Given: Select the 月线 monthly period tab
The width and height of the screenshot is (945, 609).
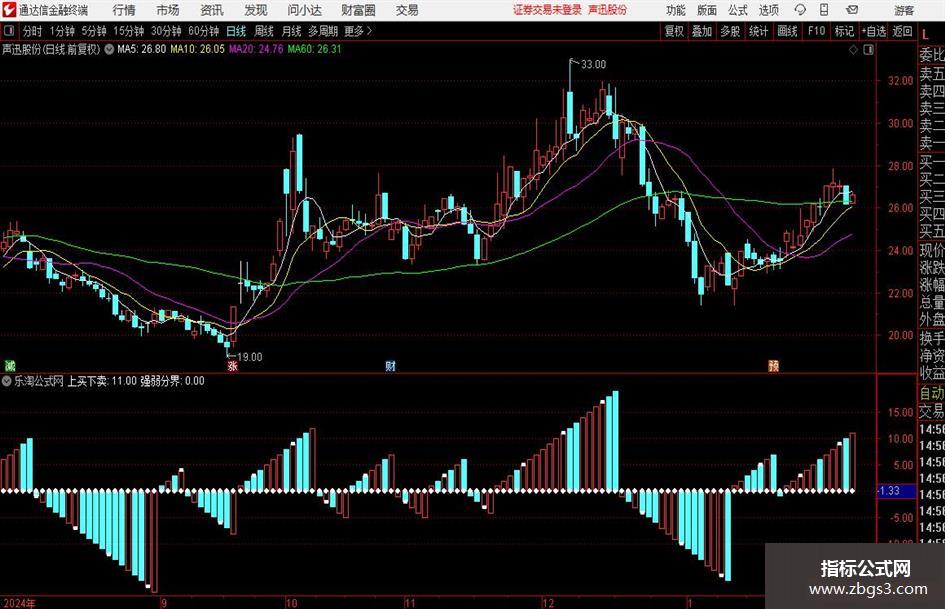Looking at the screenshot, I should pyautogui.click(x=292, y=31).
